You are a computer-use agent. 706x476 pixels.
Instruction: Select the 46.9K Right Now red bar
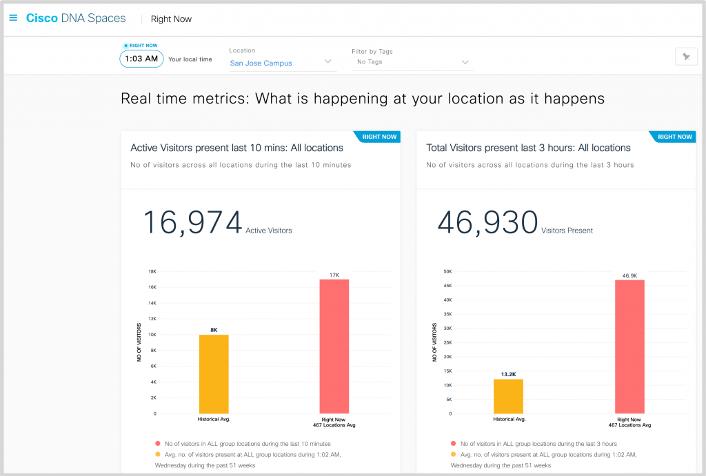pyautogui.click(x=630, y=345)
